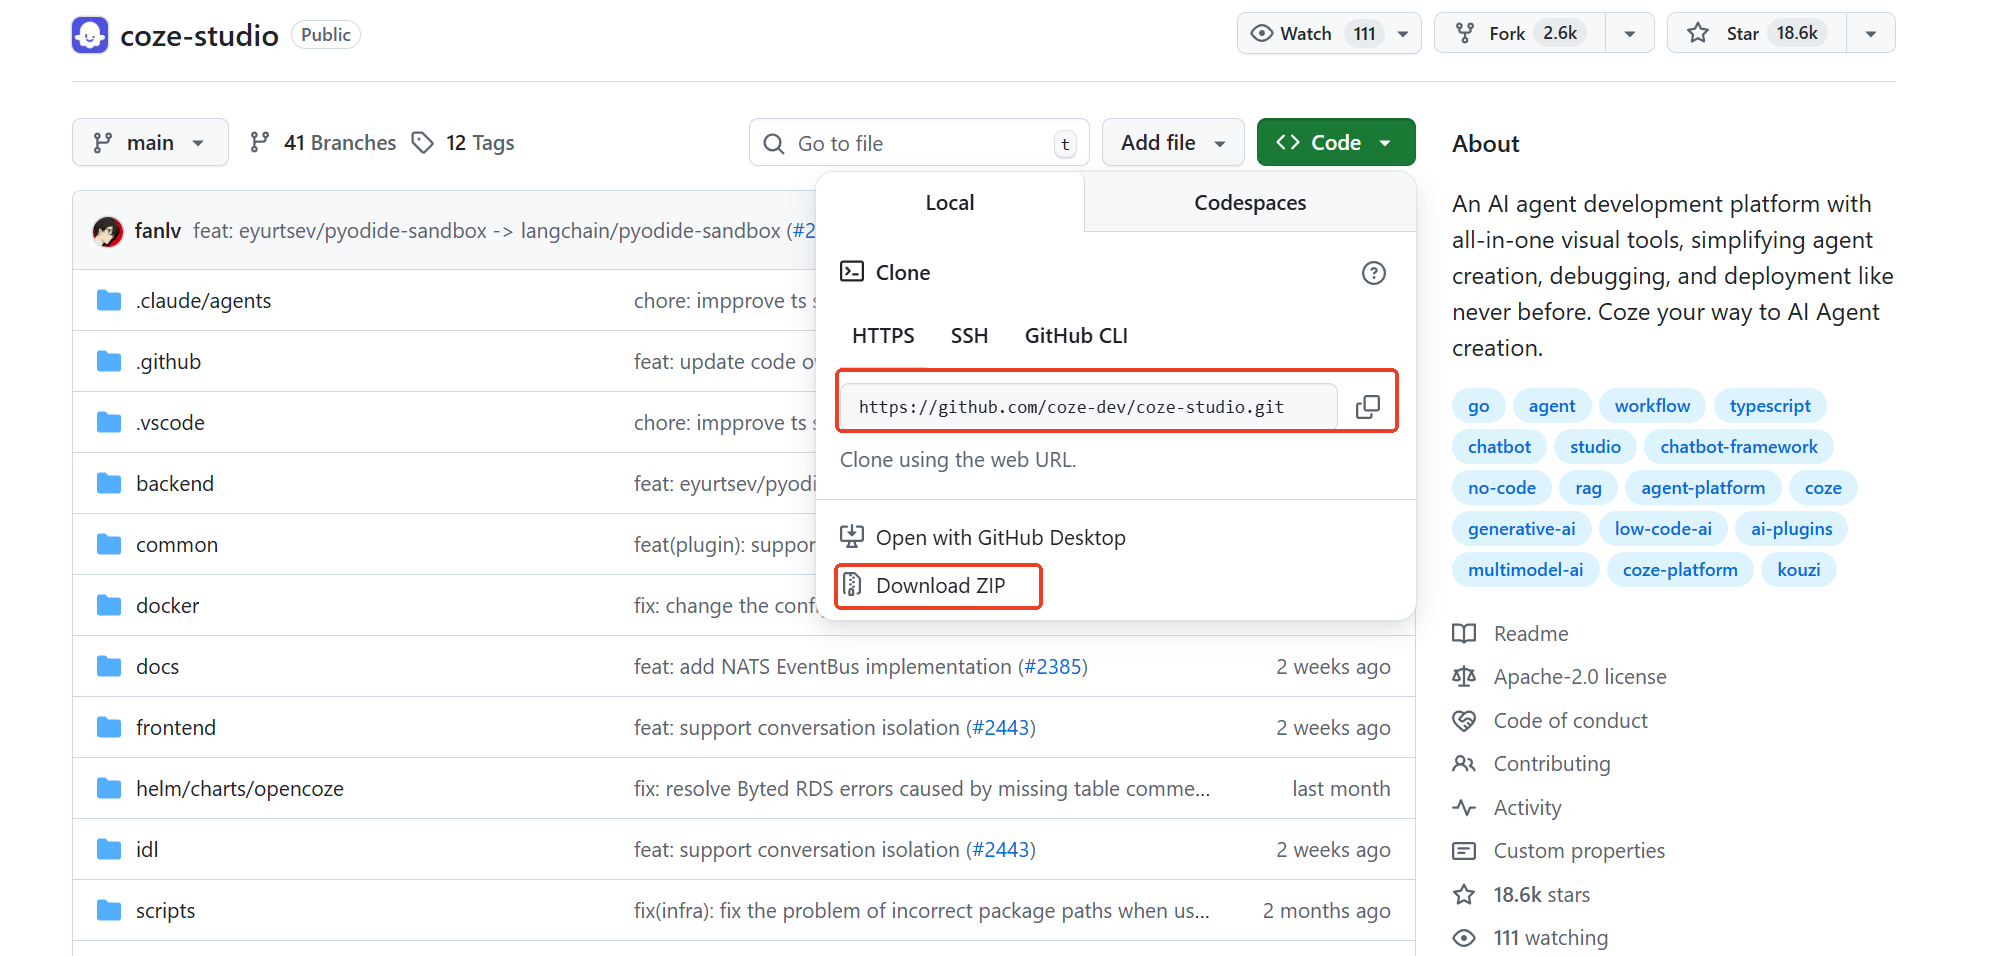Expand the Fork options caret
The width and height of the screenshot is (1998, 956).
tap(1630, 34)
